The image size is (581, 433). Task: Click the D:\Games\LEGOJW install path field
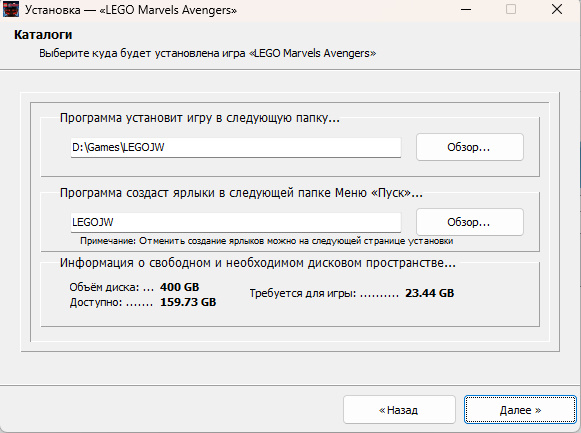click(x=236, y=147)
